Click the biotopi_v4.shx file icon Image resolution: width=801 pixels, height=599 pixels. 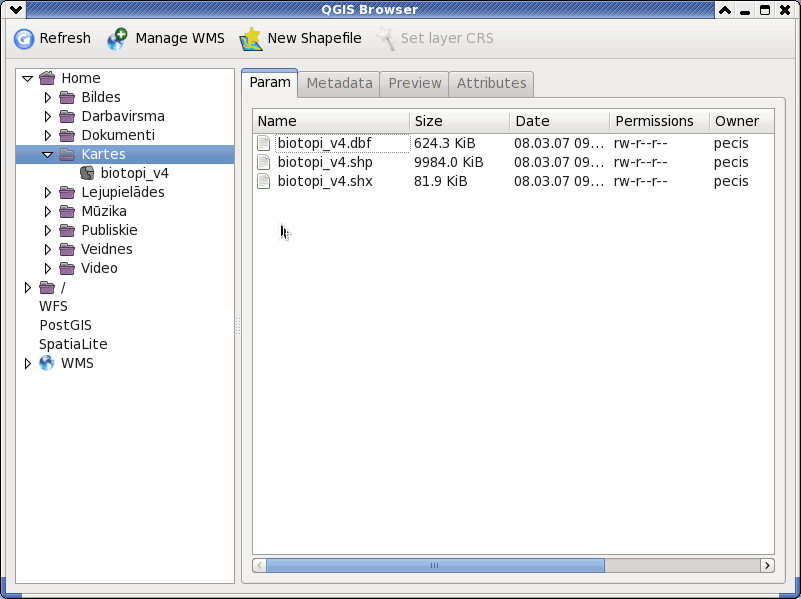click(x=264, y=181)
